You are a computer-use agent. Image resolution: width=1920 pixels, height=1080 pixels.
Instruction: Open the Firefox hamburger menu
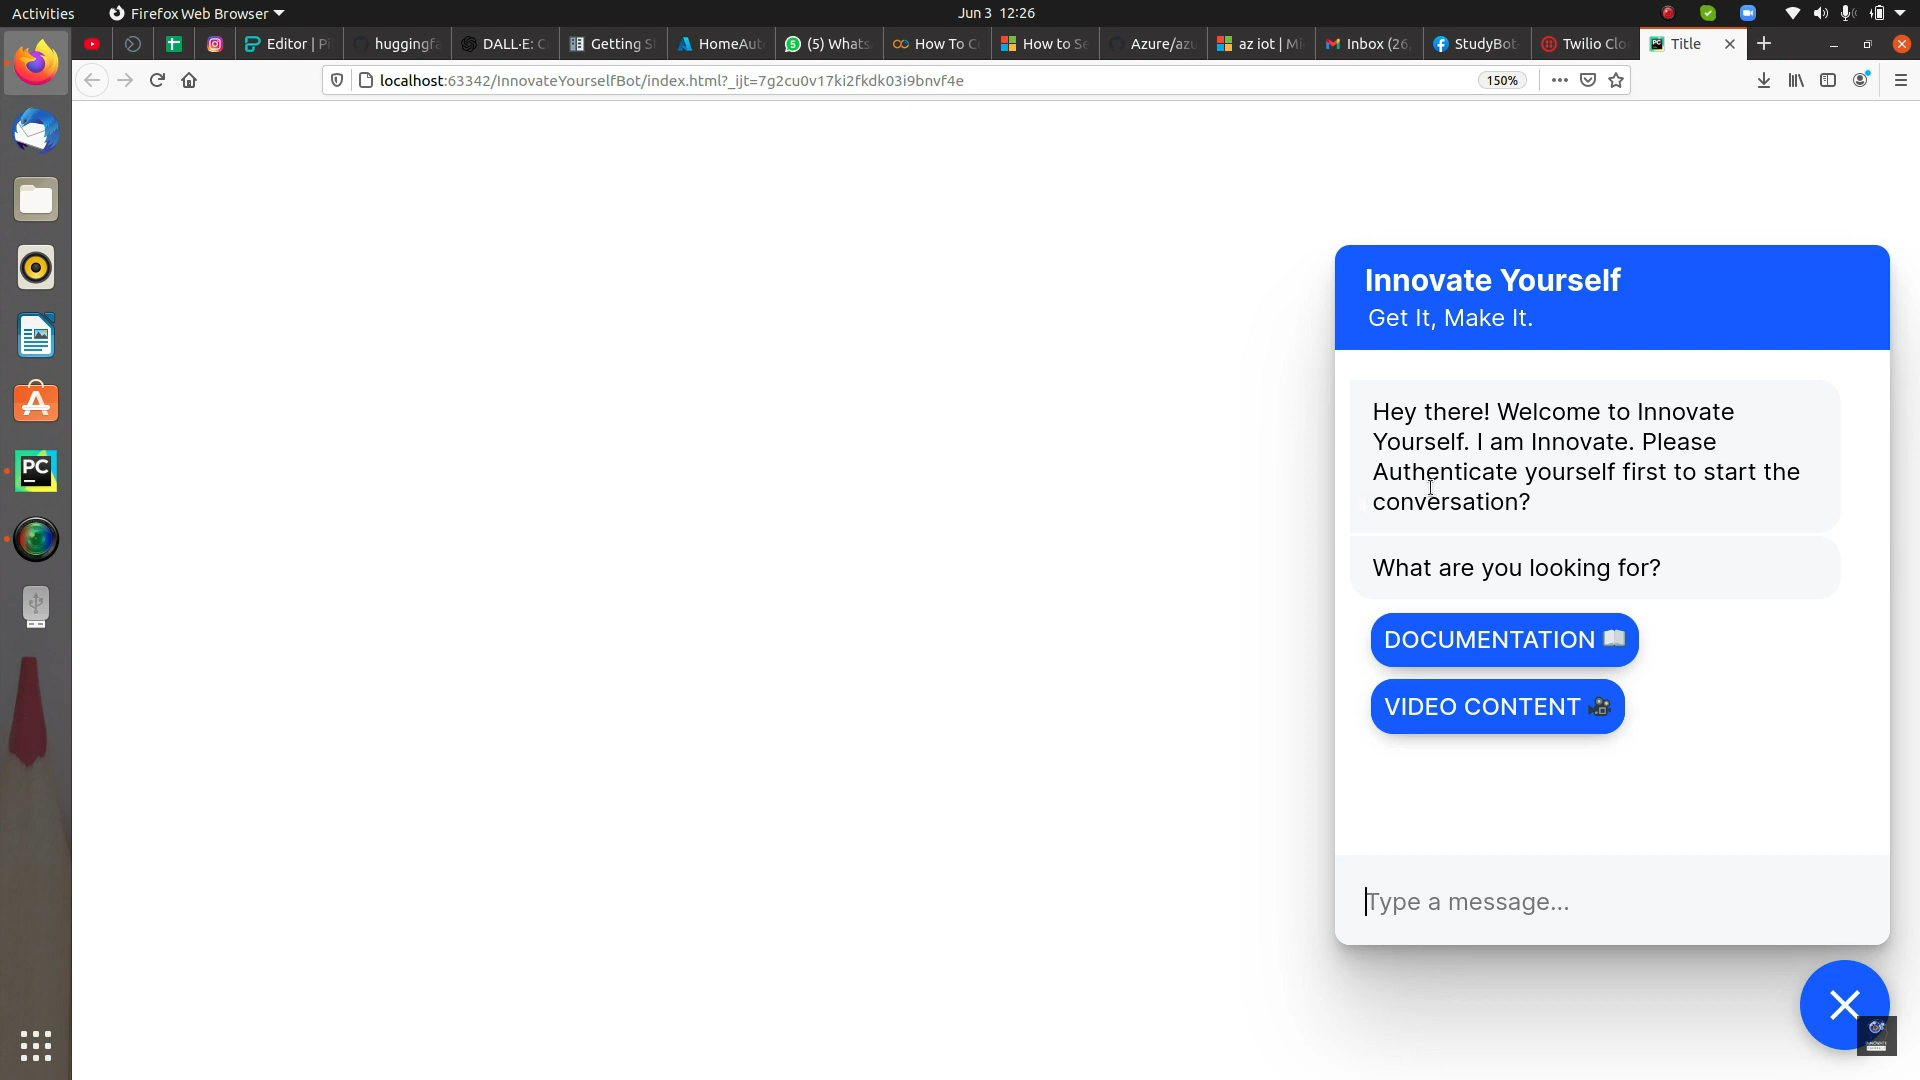[1902, 80]
